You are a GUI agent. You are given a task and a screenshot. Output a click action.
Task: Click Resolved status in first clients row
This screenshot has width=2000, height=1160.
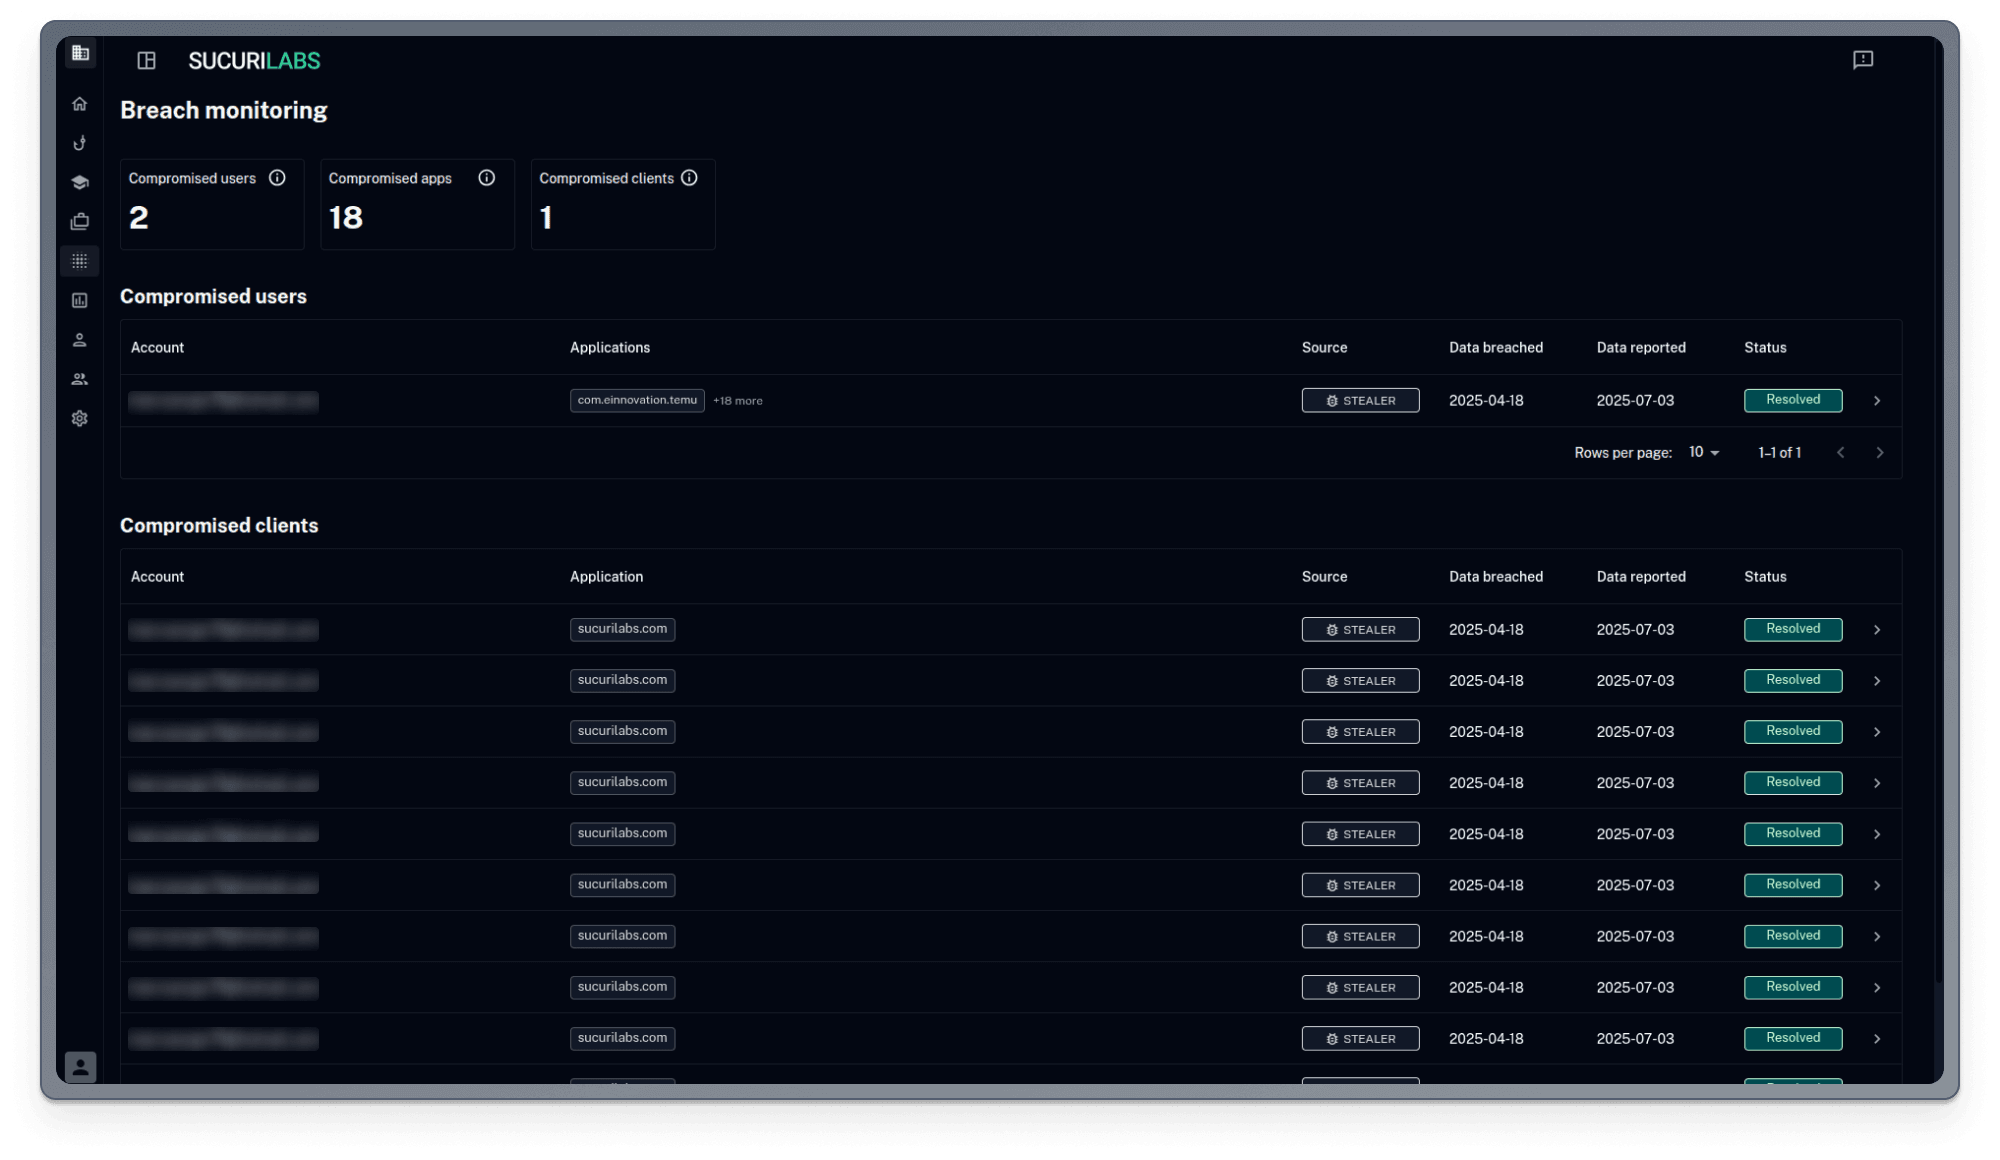[1793, 629]
